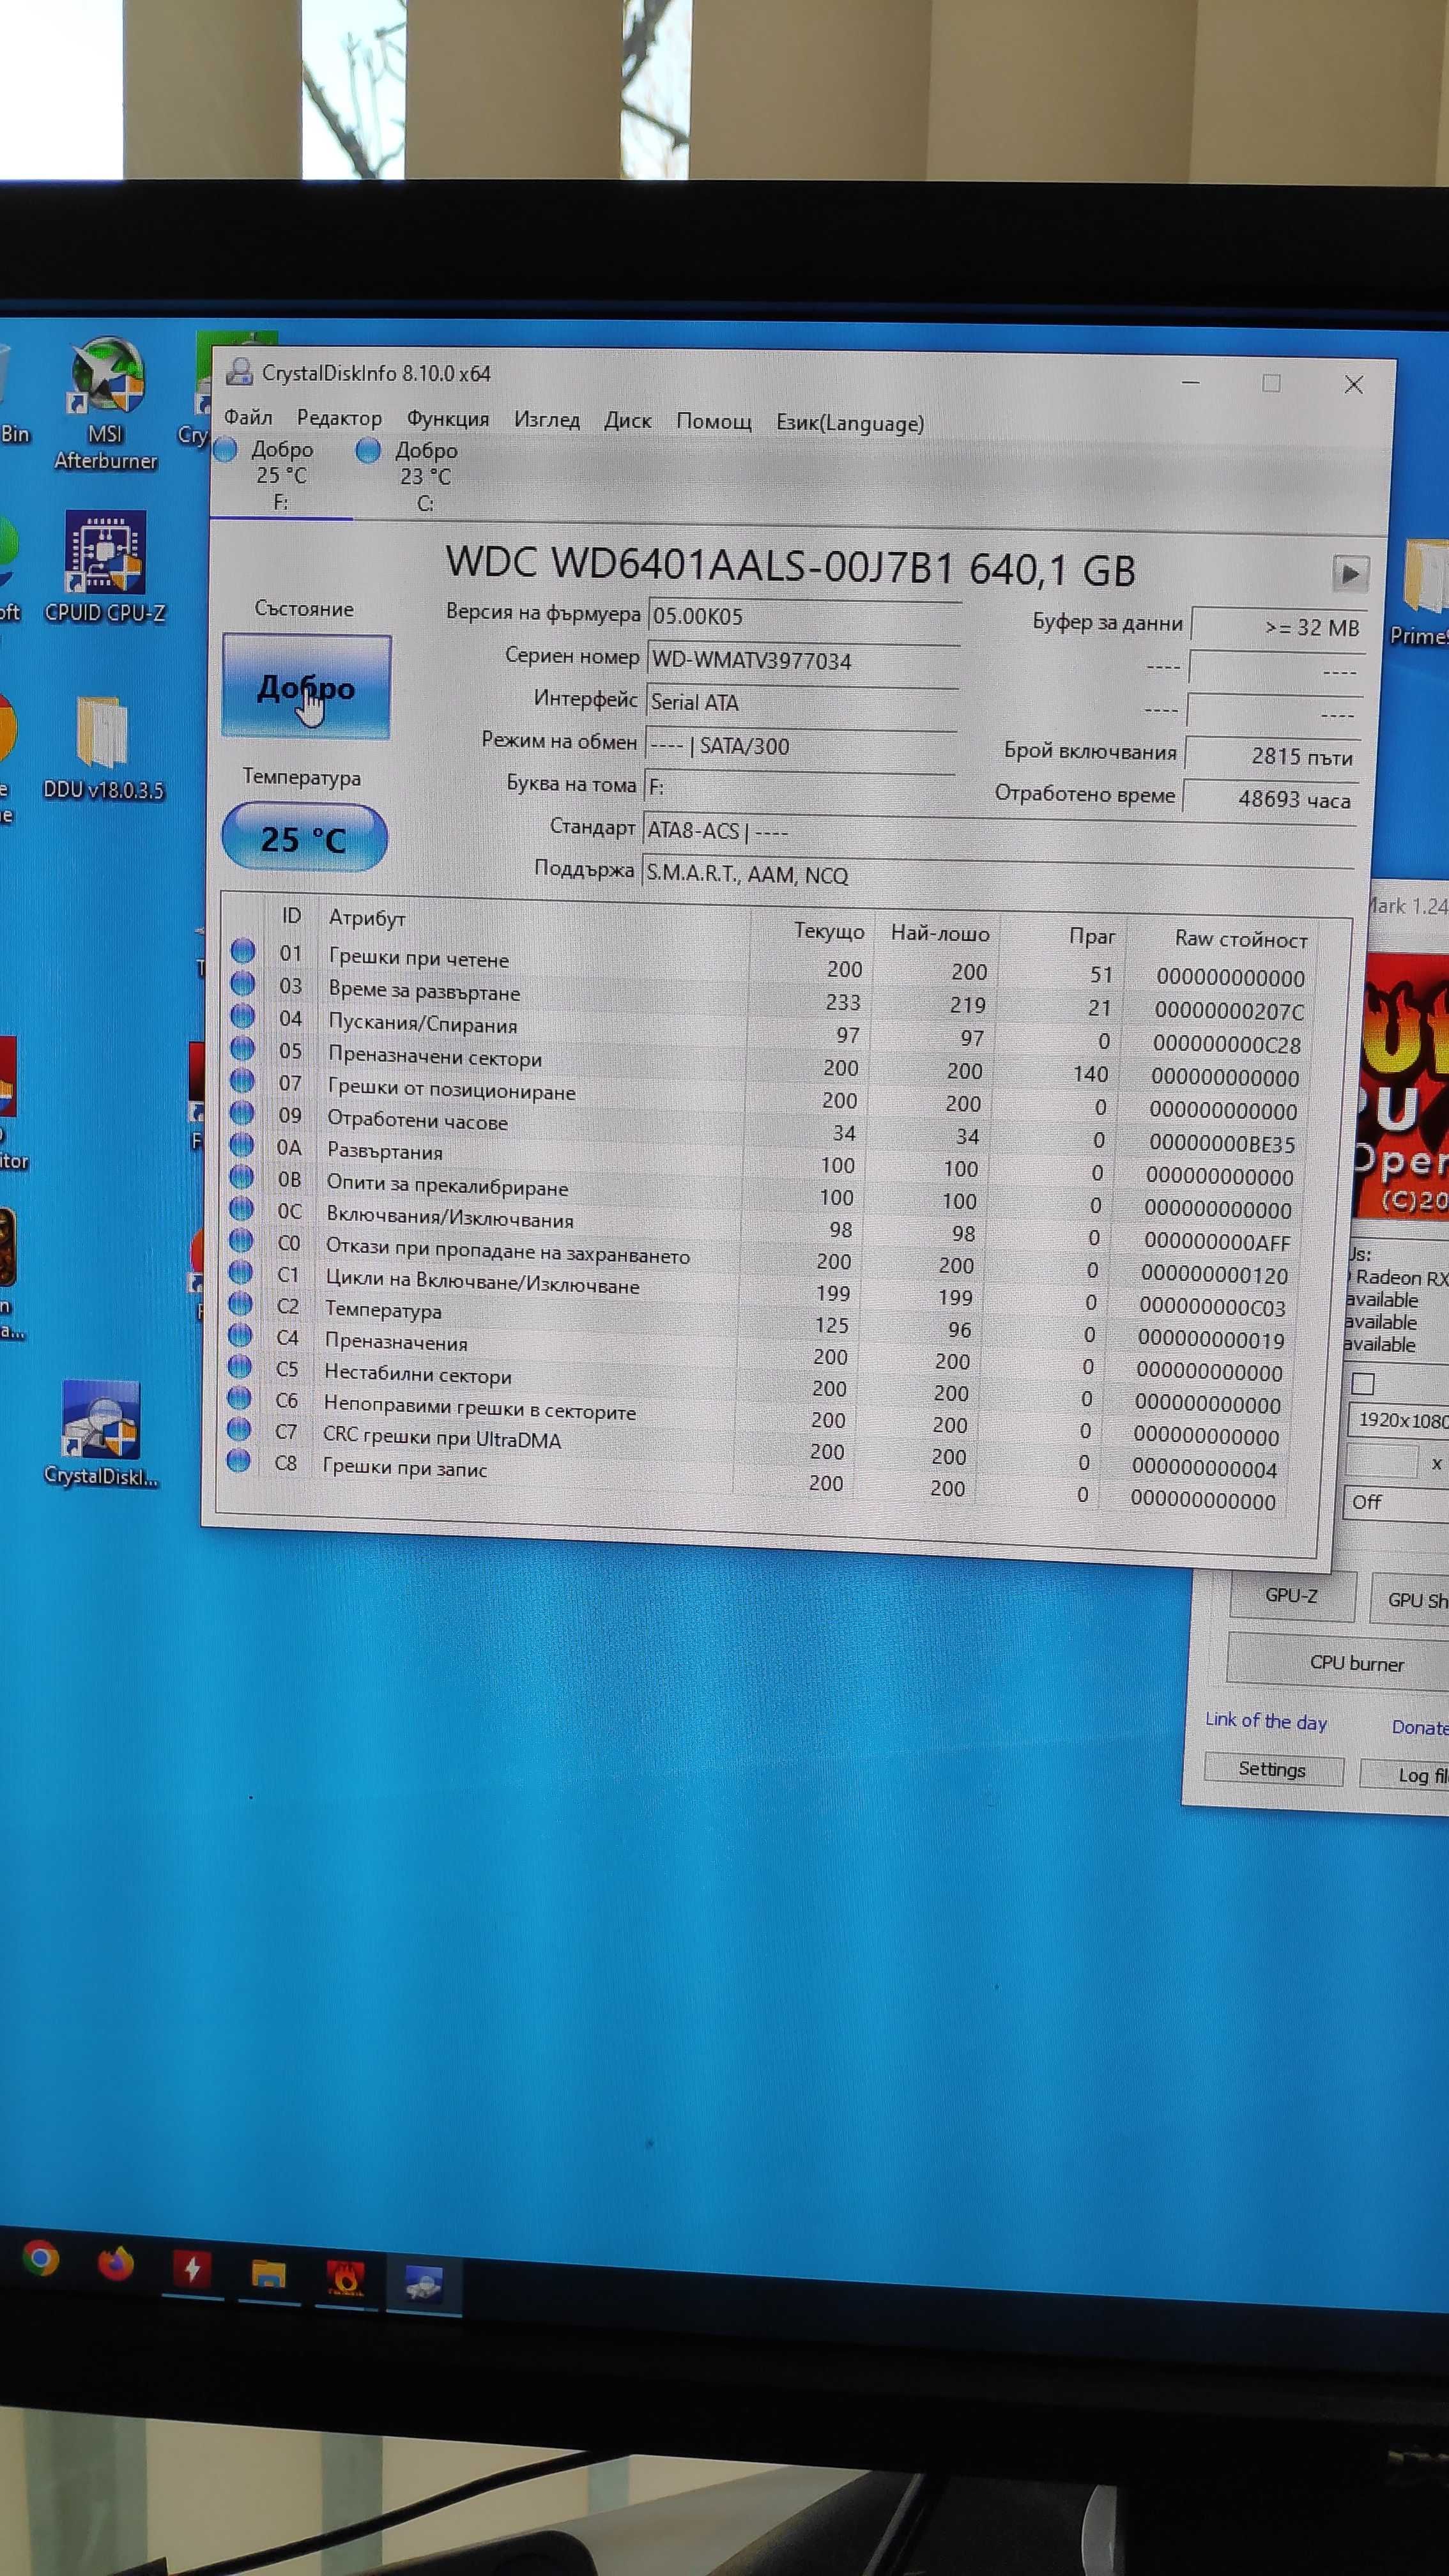Open the Функция menu
Viewport: 1449px width, 2576px height.
point(447,419)
